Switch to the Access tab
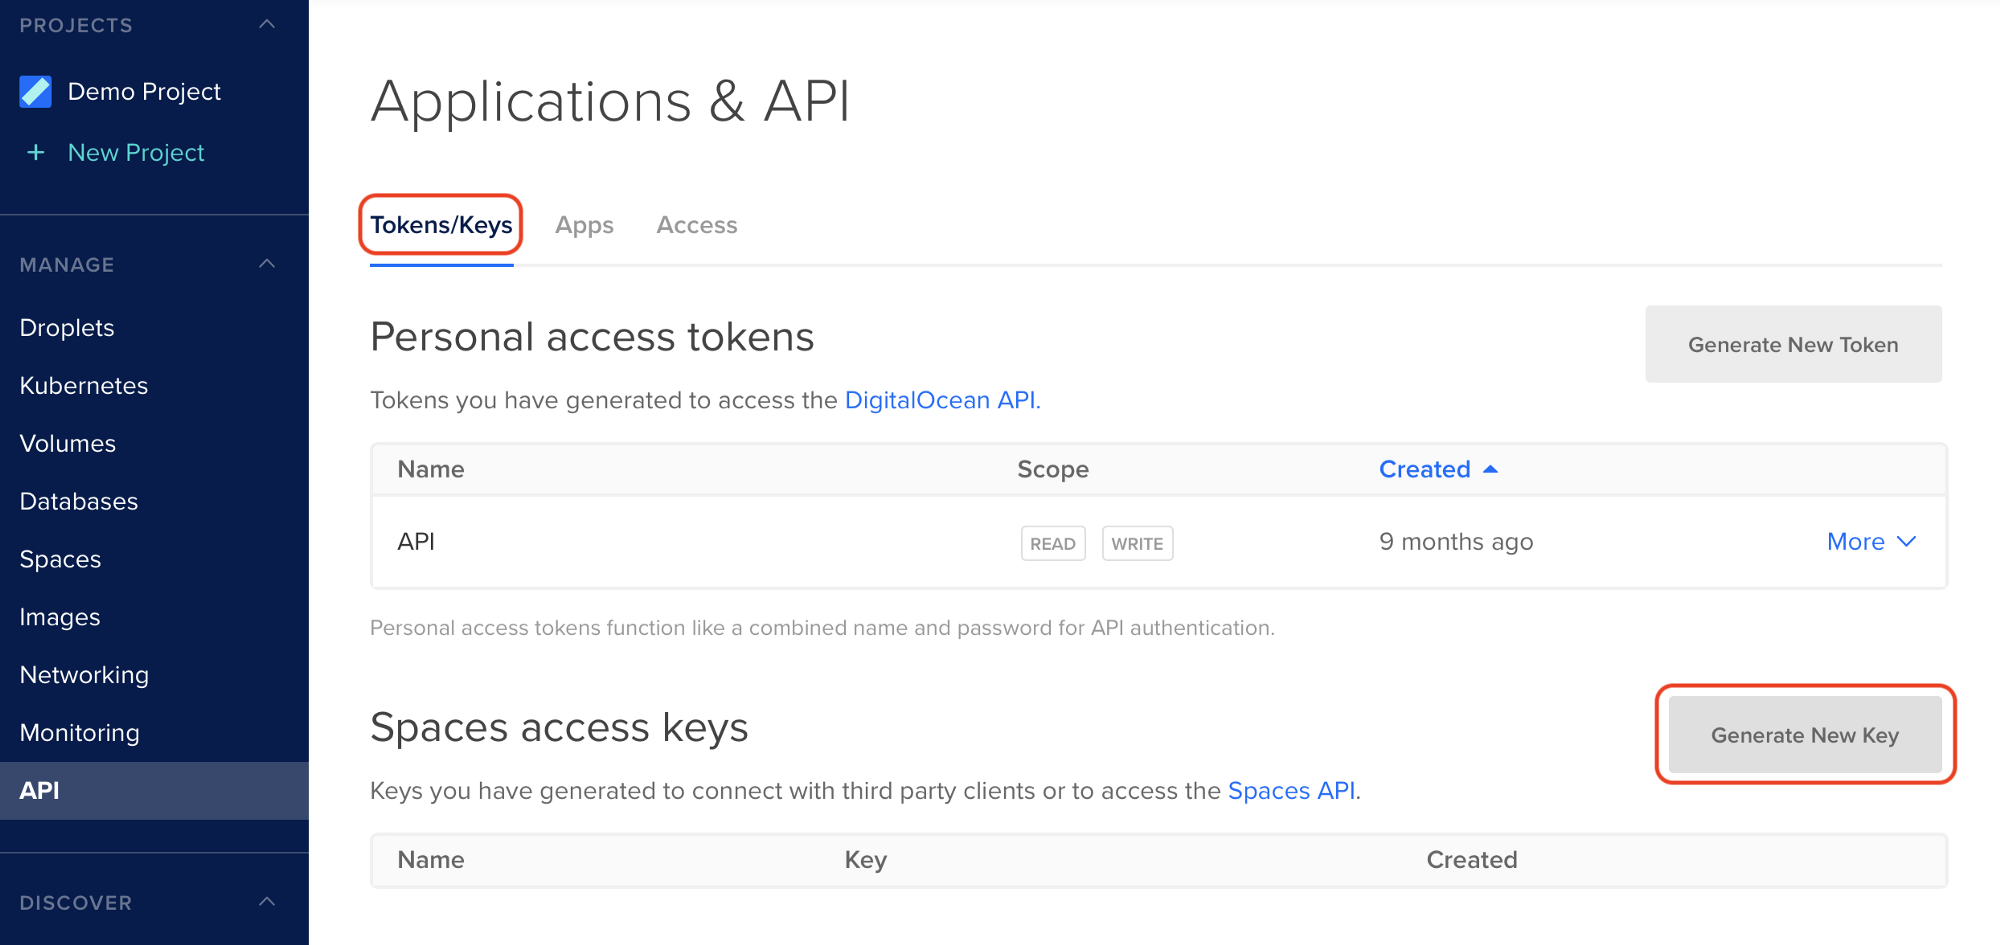This screenshot has height=945, width=2000. (x=696, y=225)
